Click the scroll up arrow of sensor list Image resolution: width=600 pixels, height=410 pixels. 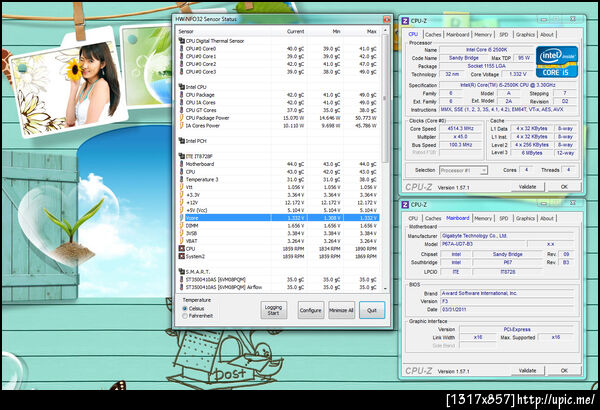click(x=385, y=30)
